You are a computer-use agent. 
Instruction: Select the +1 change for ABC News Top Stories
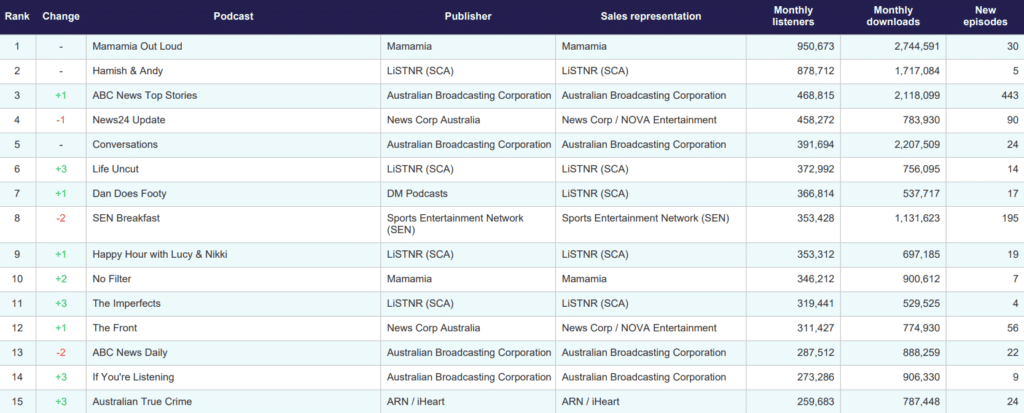point(60,95)
